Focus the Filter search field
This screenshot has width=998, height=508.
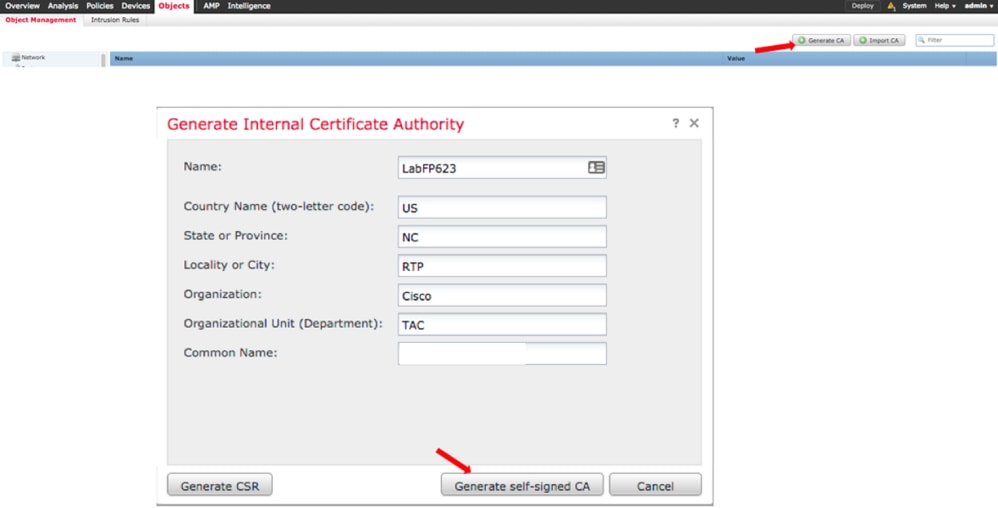955,40
